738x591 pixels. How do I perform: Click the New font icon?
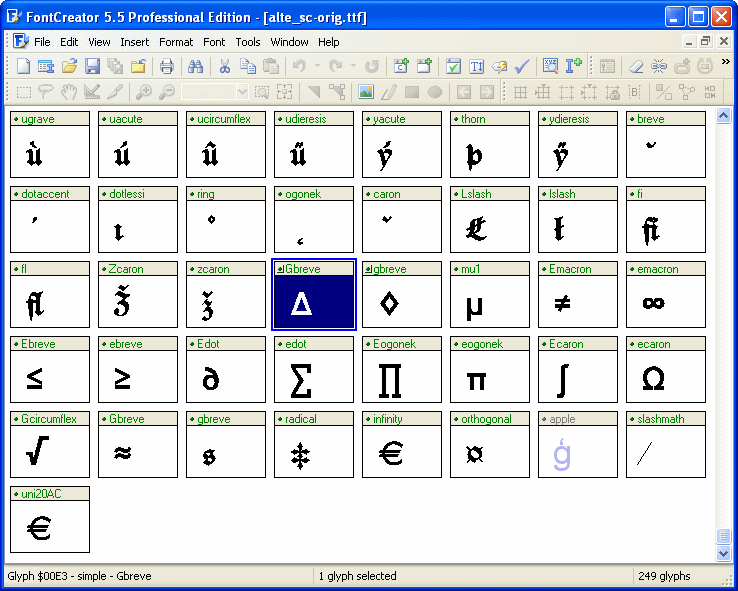(x=23, y=66)
